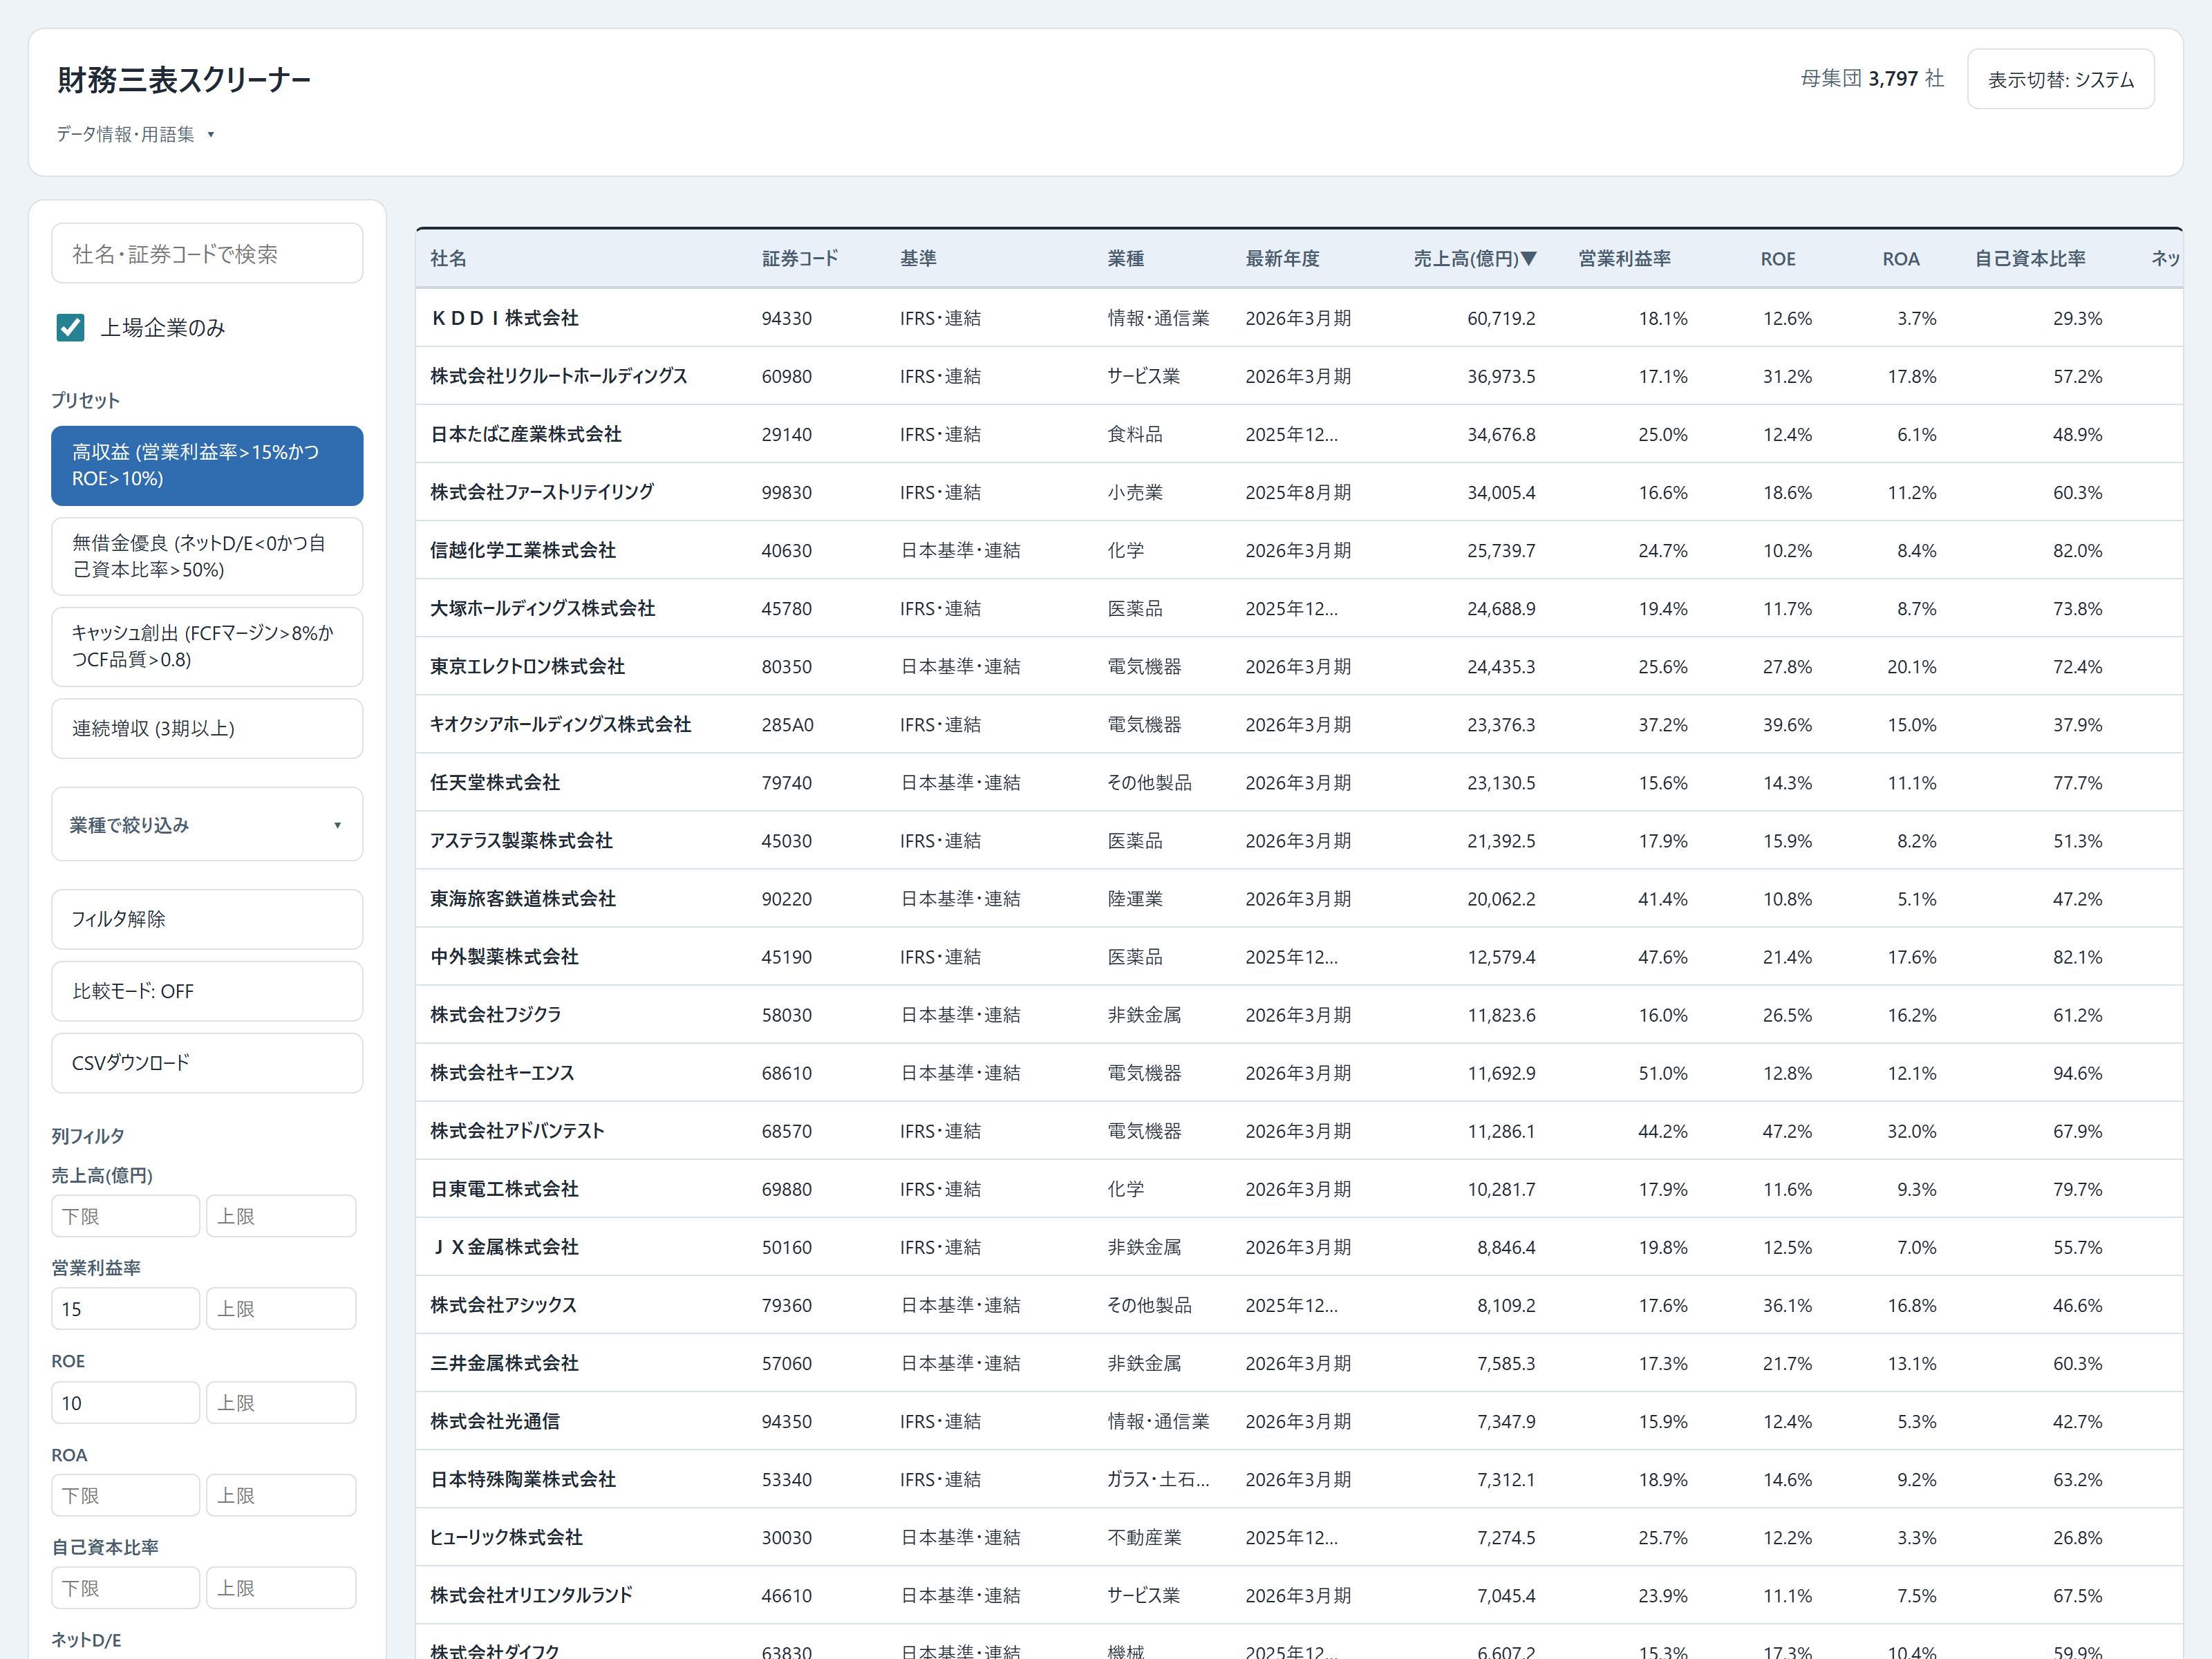Select 株式会社オリエンタルランド company name

531,1595
